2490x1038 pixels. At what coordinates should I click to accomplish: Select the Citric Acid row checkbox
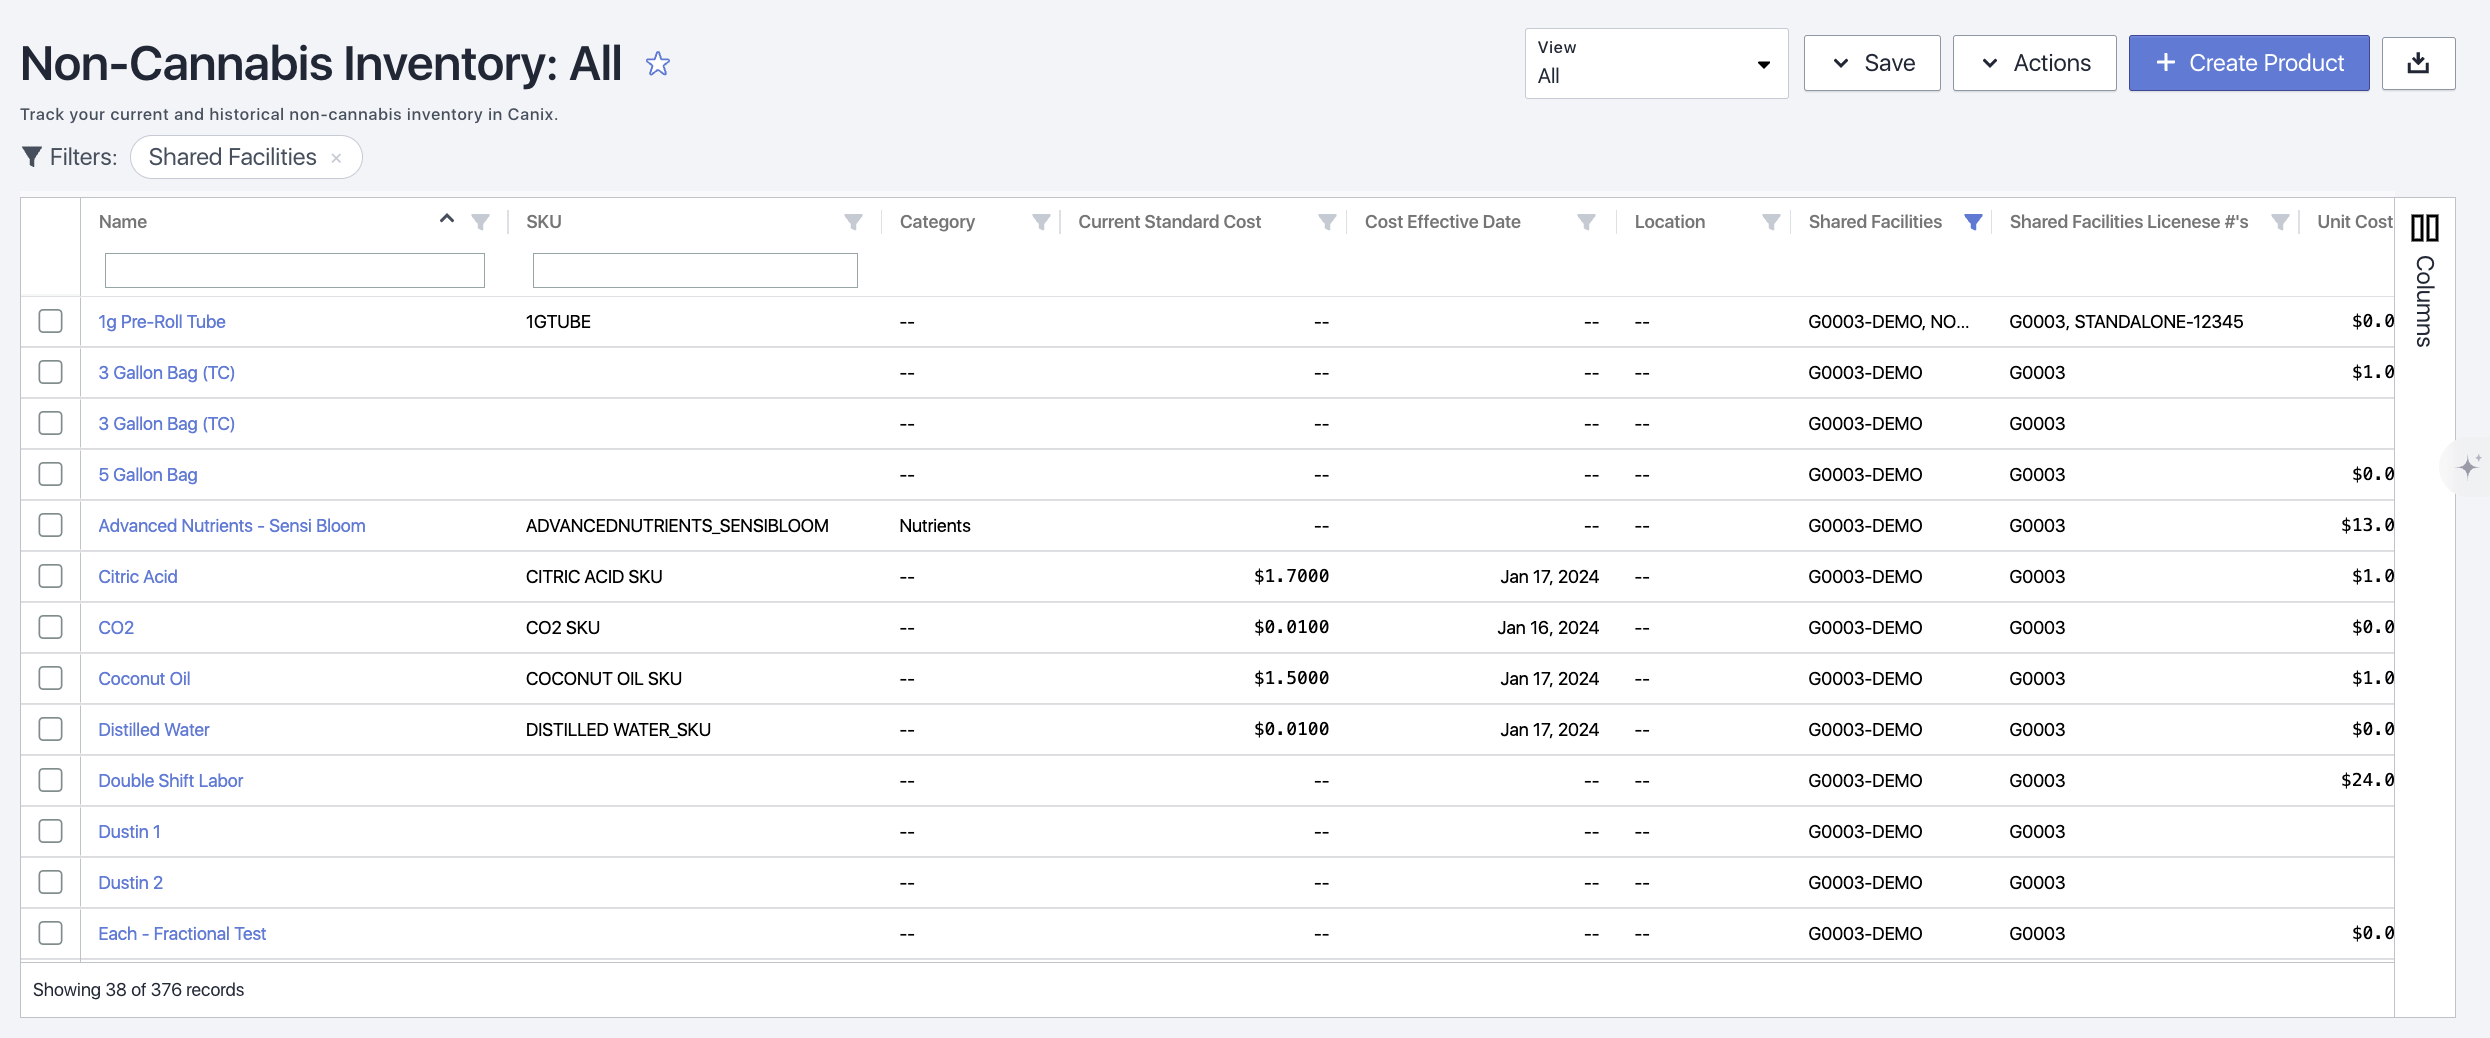(x=50, y=576)
